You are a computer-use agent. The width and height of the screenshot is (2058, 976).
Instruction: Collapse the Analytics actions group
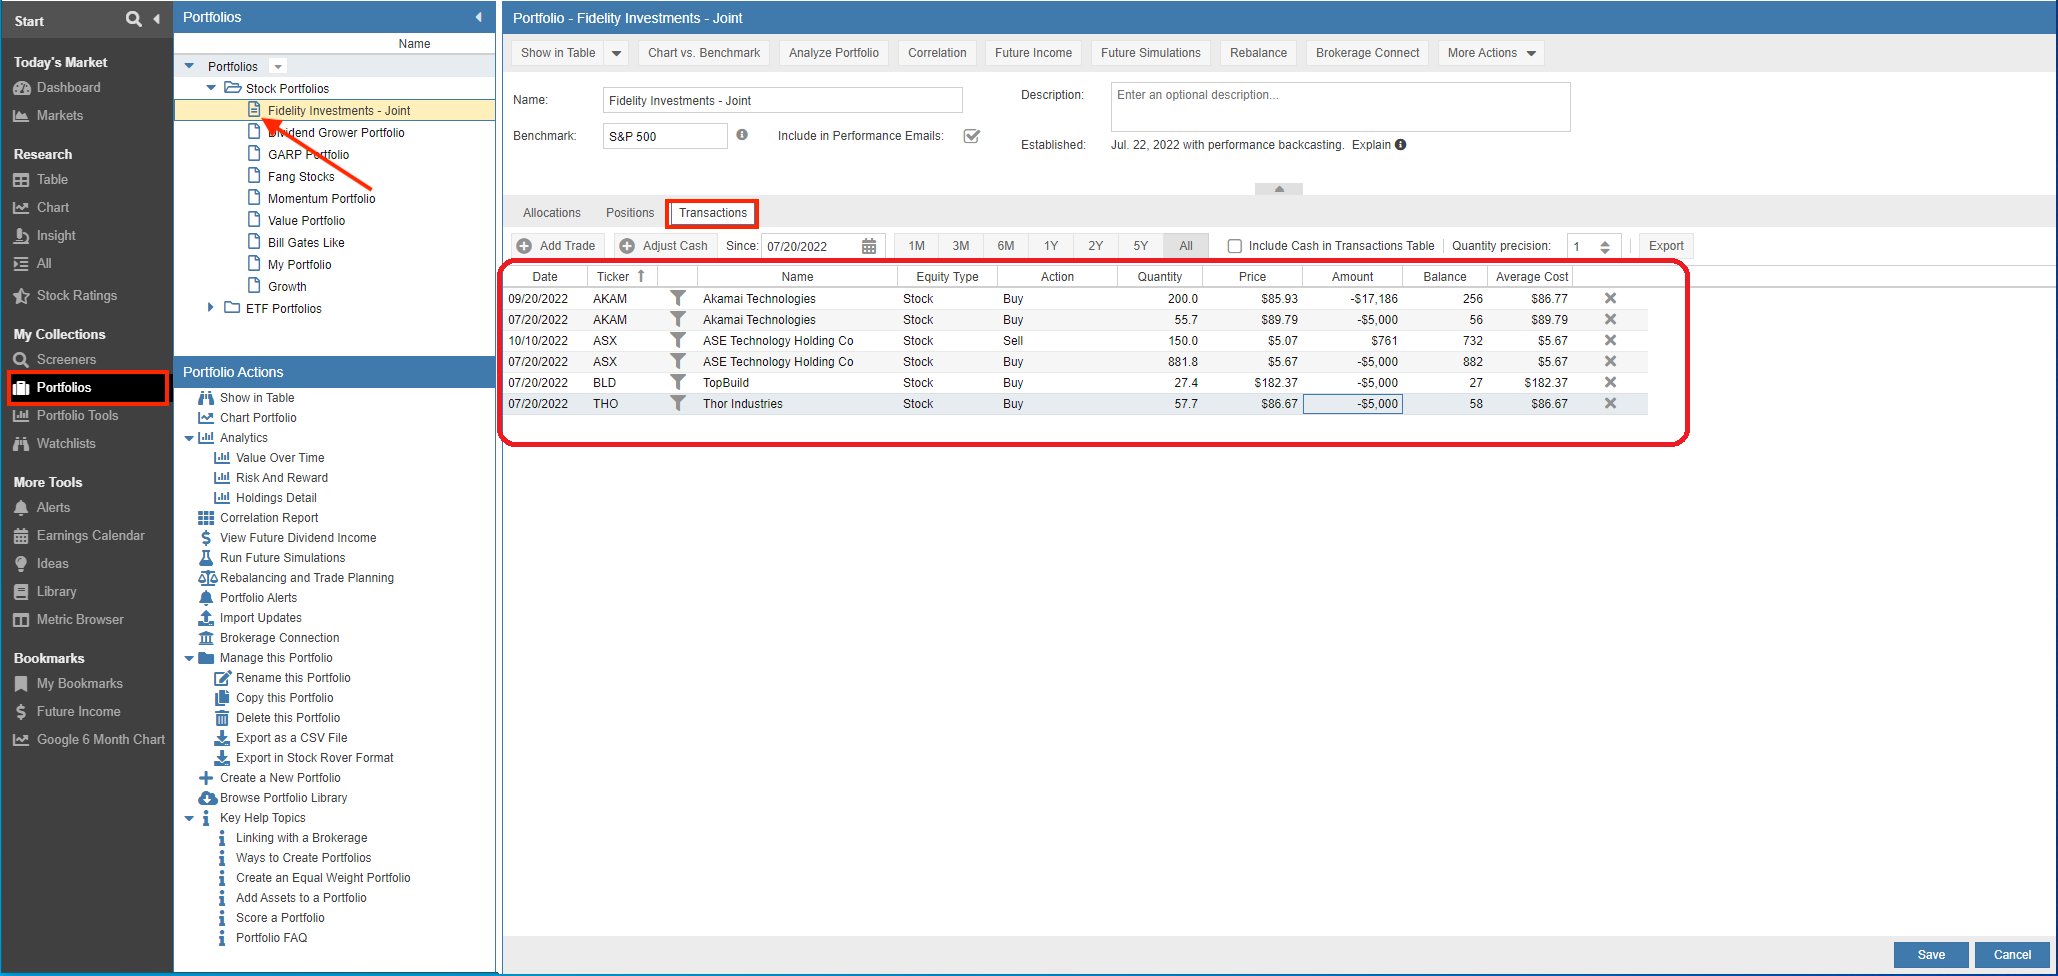click(x=189, y=438)
